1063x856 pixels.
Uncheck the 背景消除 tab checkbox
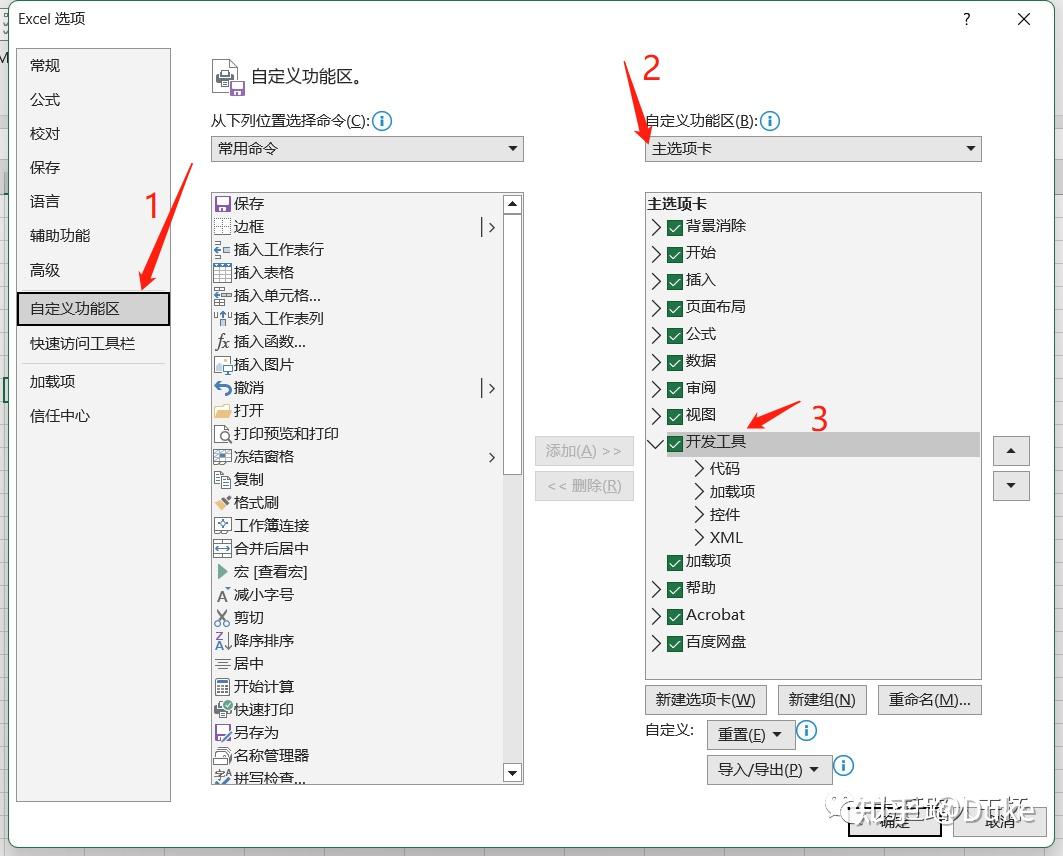pyautogui.click(x=674, y=227)
